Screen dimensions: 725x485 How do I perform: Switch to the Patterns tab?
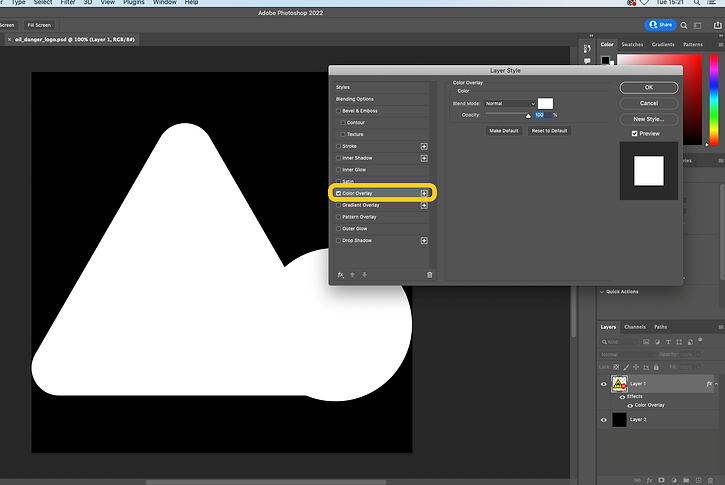[693, 45]
